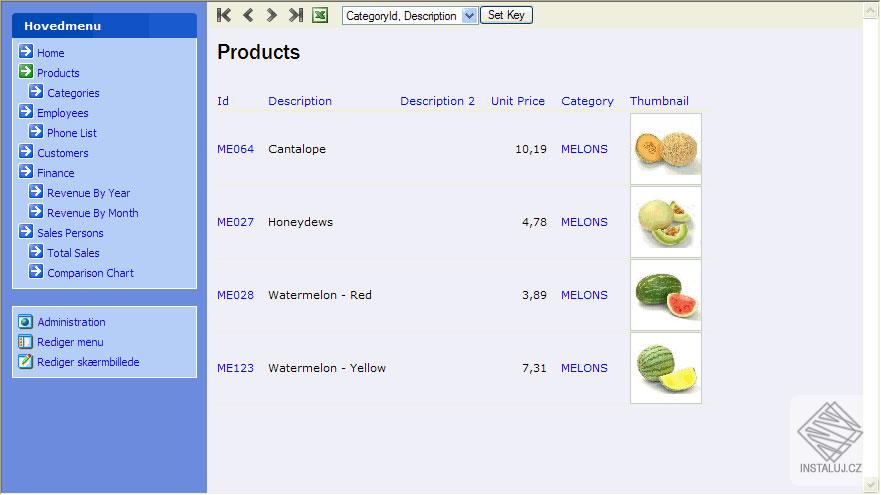The width and height of the screenshot is (881, 495).
Task: Click the arrow icon beside Sales Persons
Action: click(x=26, y=231)
